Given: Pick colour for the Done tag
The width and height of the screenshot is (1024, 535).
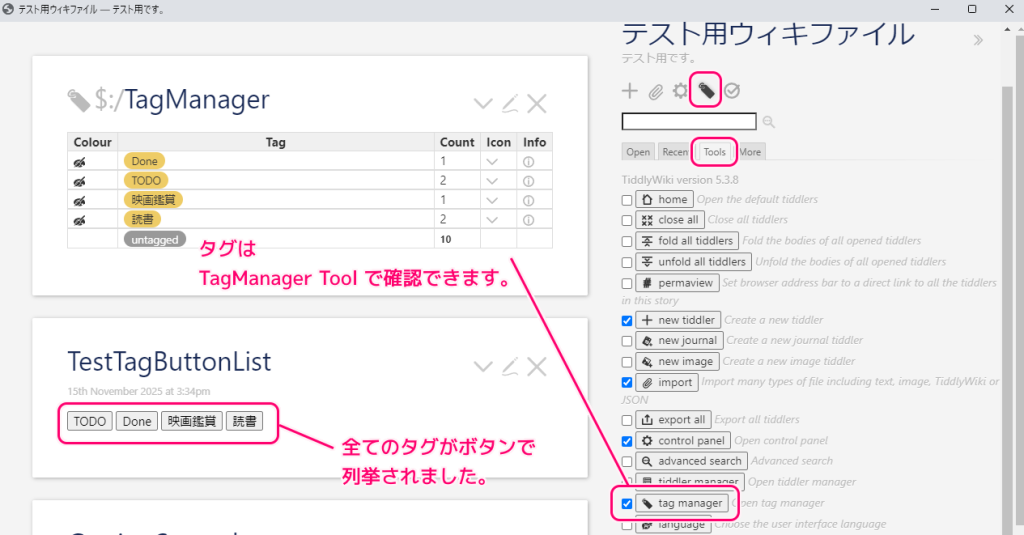Looking at the screenshot, I should [x=80, y=162].
